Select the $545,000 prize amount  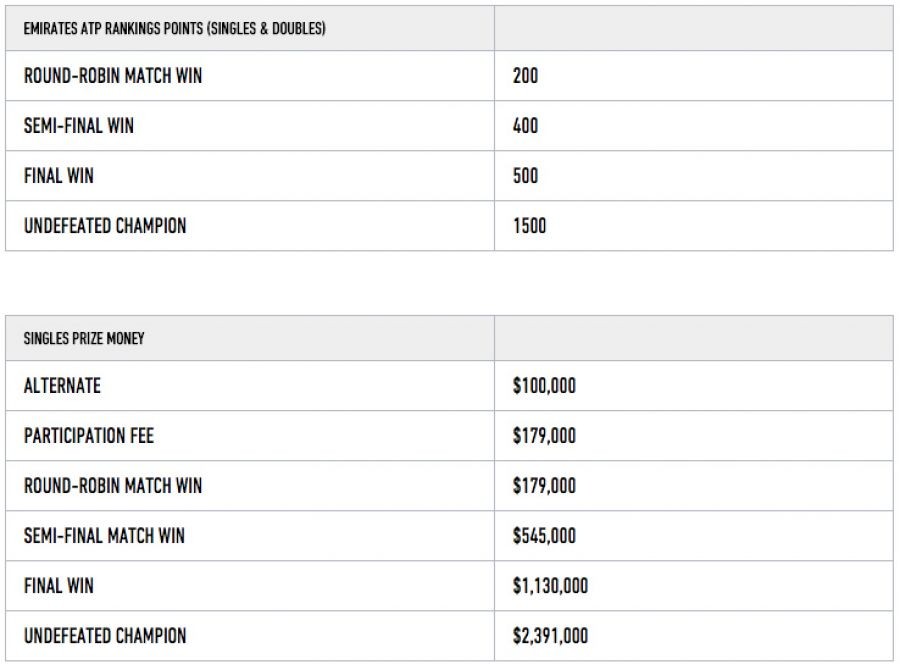(544, 536)
